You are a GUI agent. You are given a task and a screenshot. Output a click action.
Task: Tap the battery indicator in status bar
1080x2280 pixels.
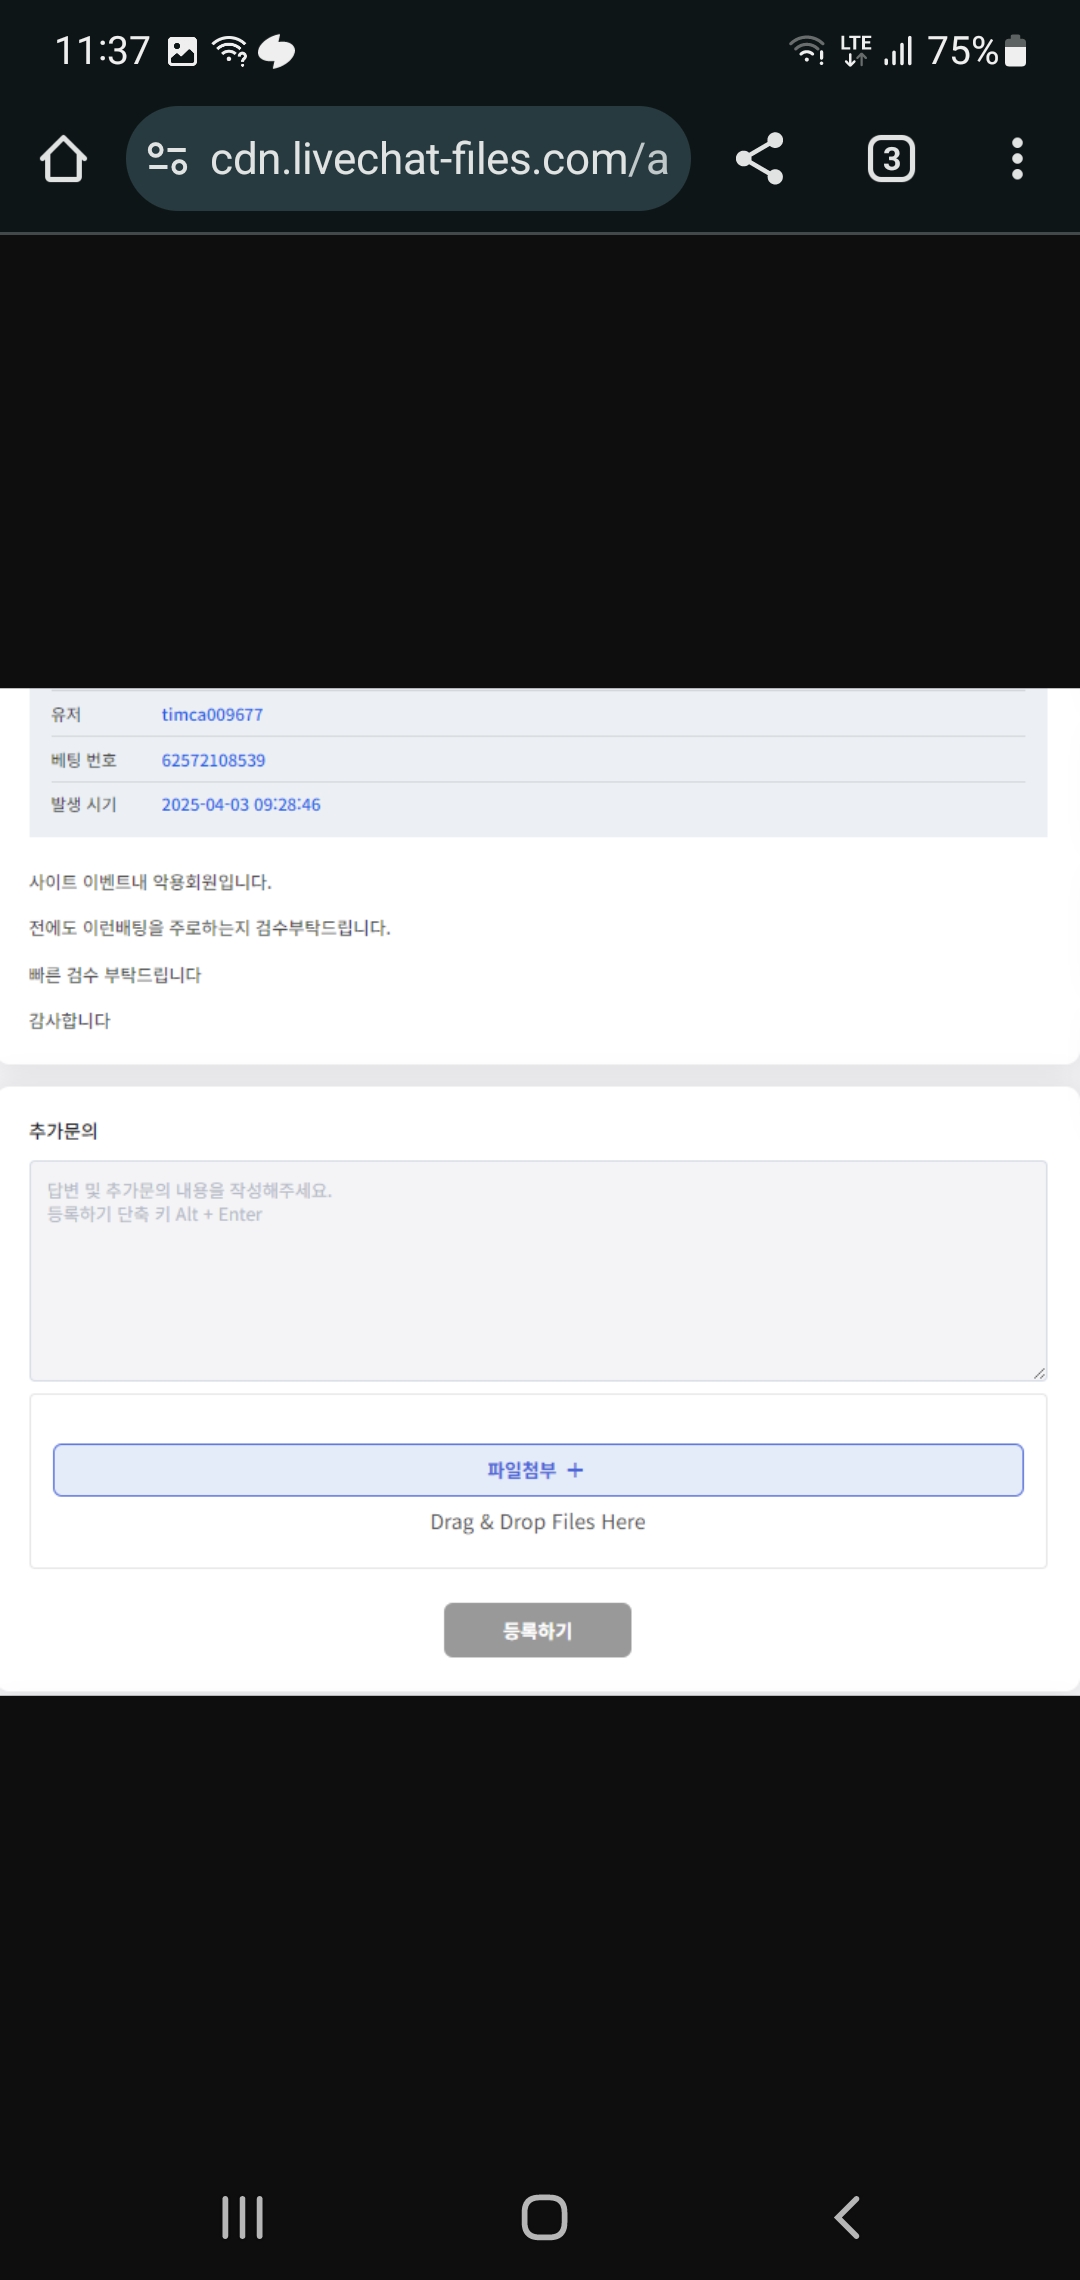click(x=1015, y=50)
